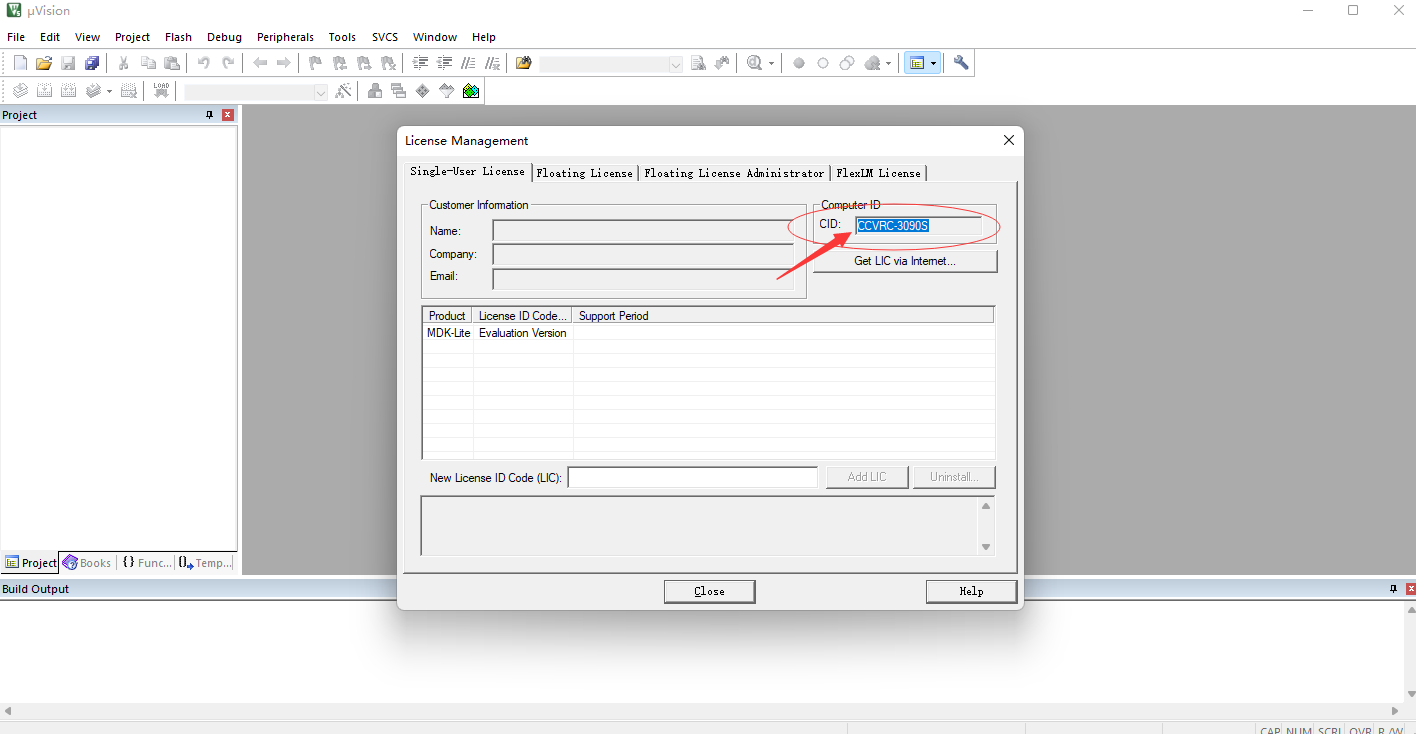Screen dimensions: 1416x734
Task: Open Manage Project Items boxes icon
Action: pyautogui.click(x=375, y=91)
